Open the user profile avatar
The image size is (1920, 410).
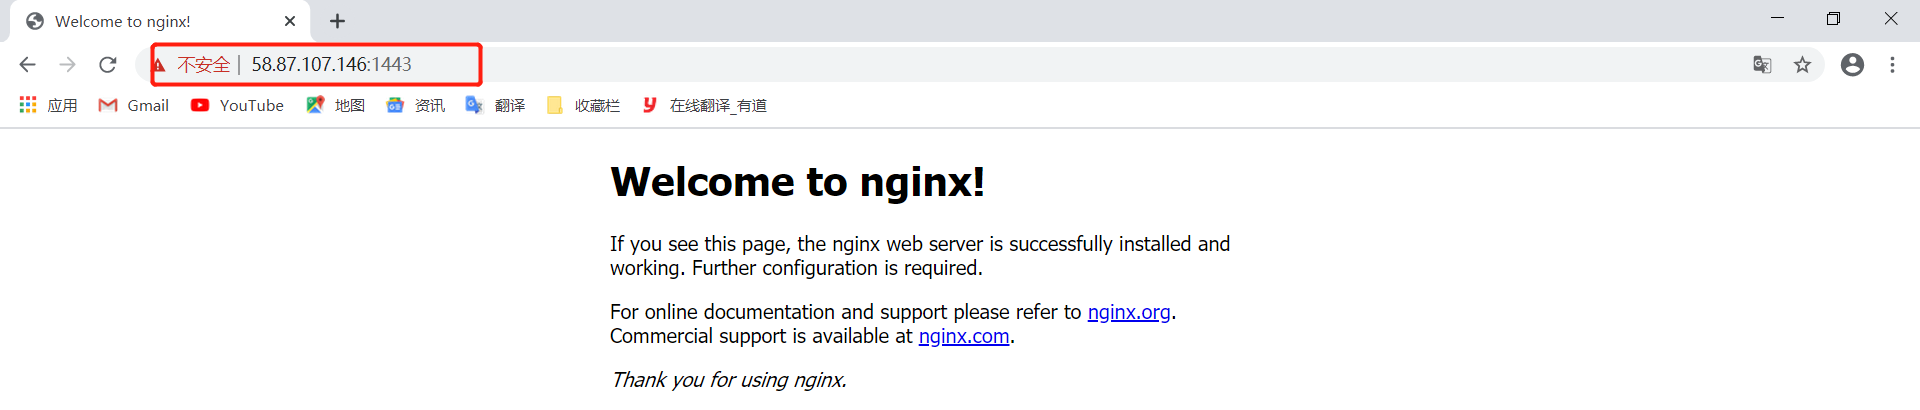point(1852,65)
